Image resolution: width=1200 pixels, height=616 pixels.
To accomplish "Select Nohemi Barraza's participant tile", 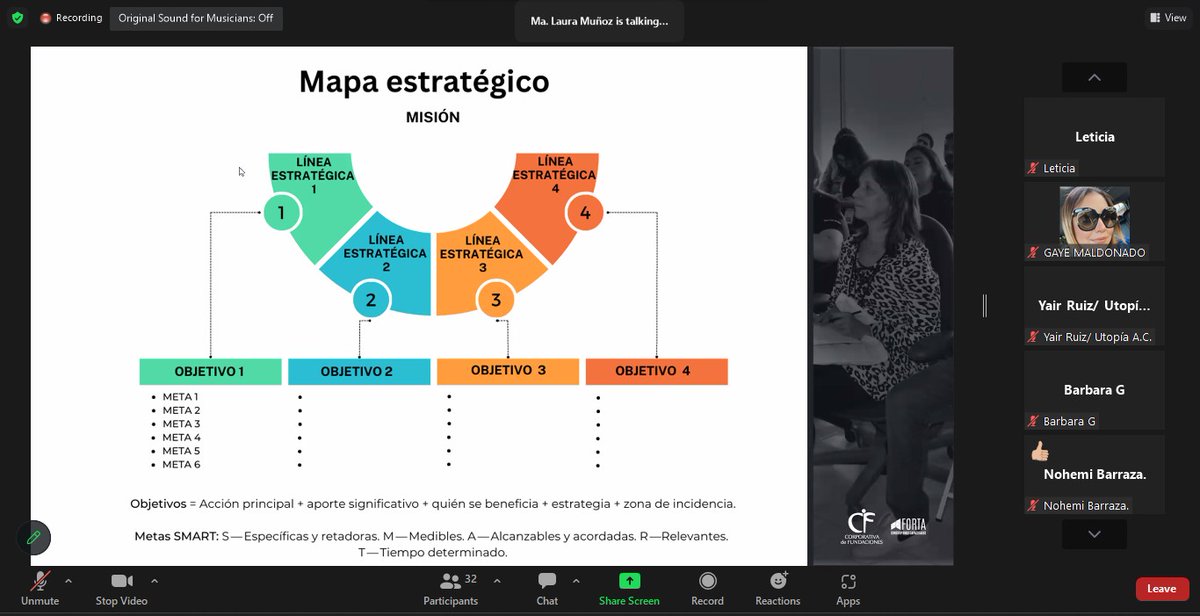I will tap(1094, 474).
